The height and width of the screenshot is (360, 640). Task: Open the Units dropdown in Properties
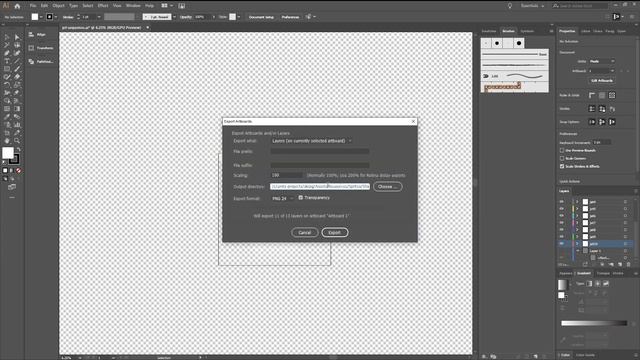tap(602, 61)
